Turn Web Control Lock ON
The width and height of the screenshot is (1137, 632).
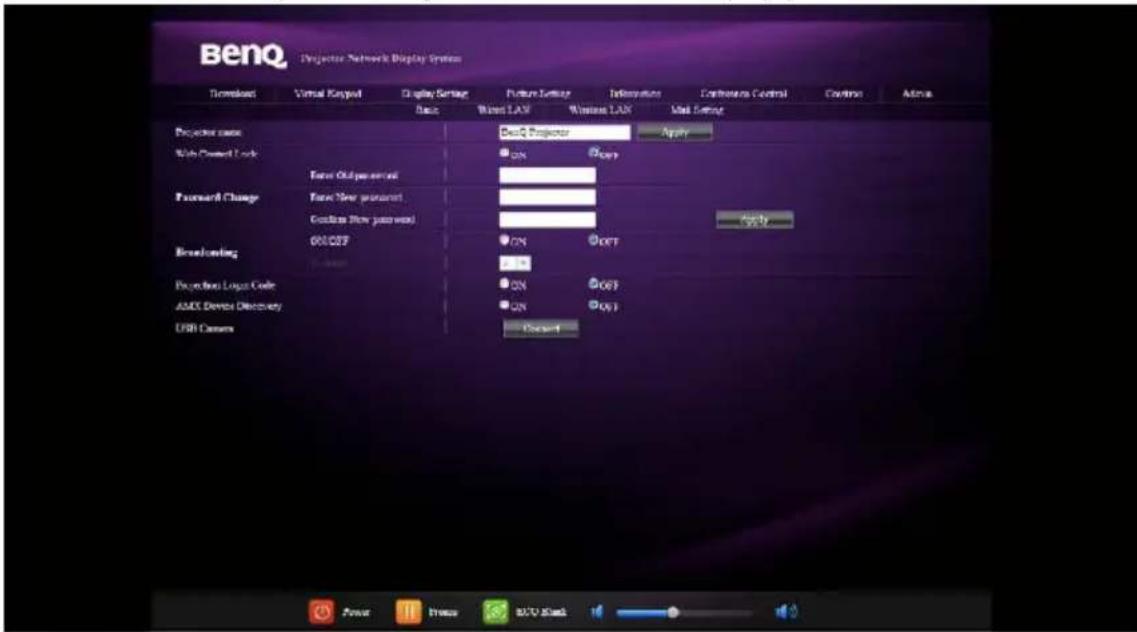[x=504, y=153]
